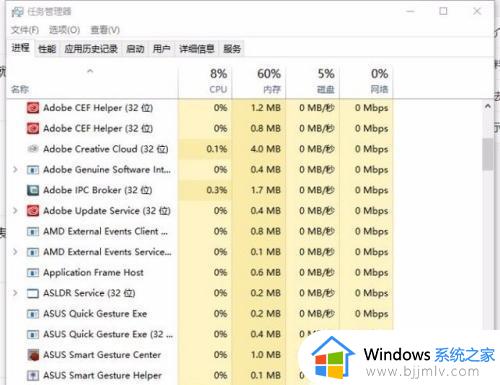The height and width of the screenshot is (385, 500).
Task: Switch to the 详细信息 tab
Action: (x=197, y=49)
